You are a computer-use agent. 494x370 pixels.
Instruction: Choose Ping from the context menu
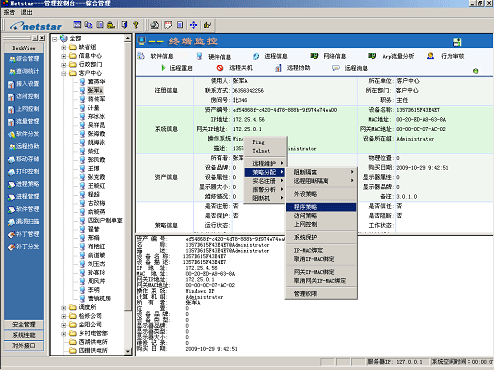click(265, 142)
